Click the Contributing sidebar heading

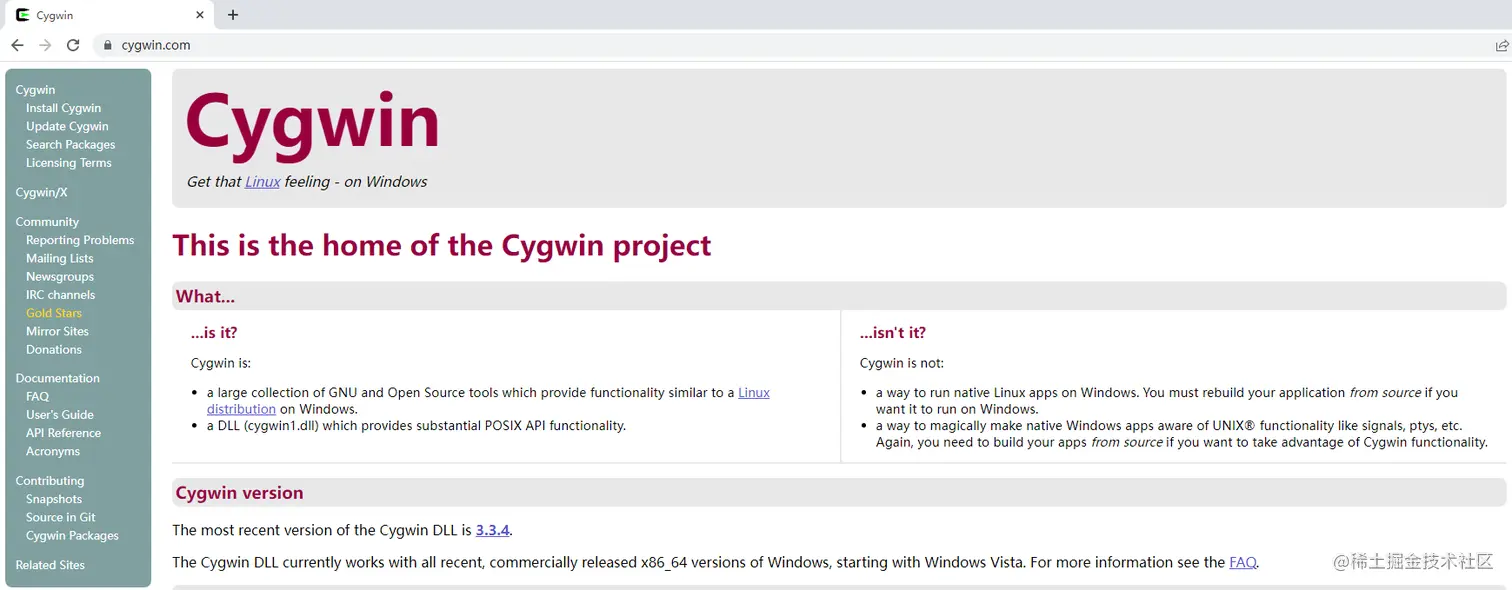50,481
